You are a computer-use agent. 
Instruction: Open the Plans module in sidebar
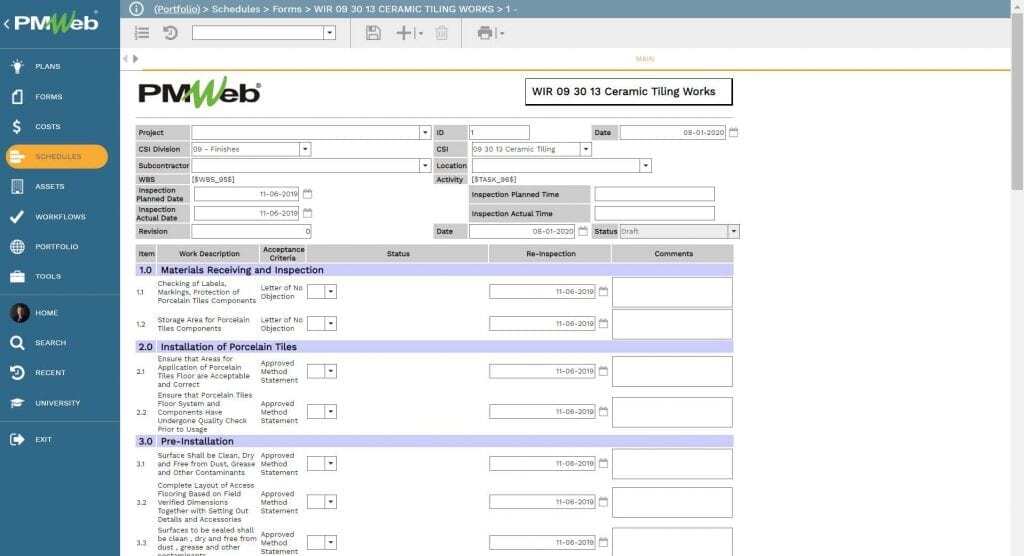[47, 67]
